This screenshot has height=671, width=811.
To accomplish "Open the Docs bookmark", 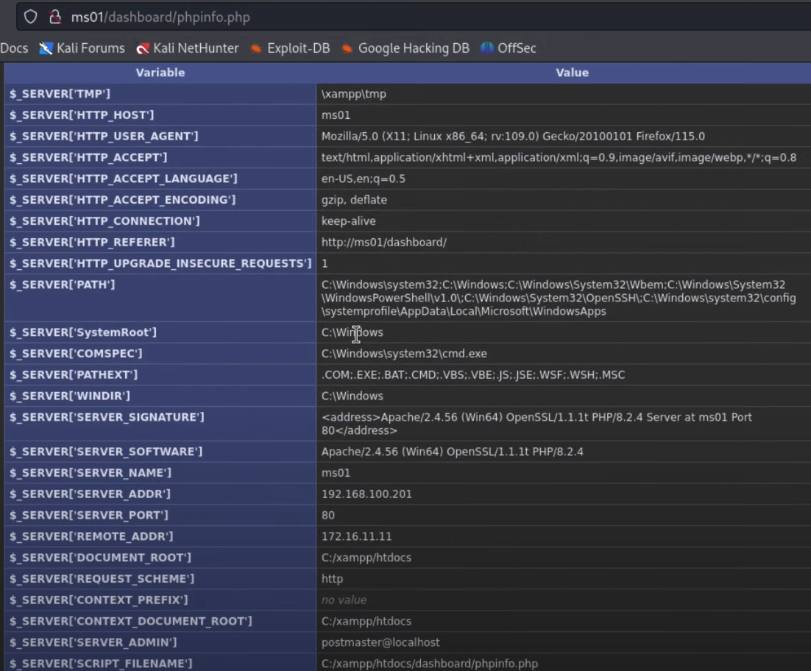I will click(14, 48).
